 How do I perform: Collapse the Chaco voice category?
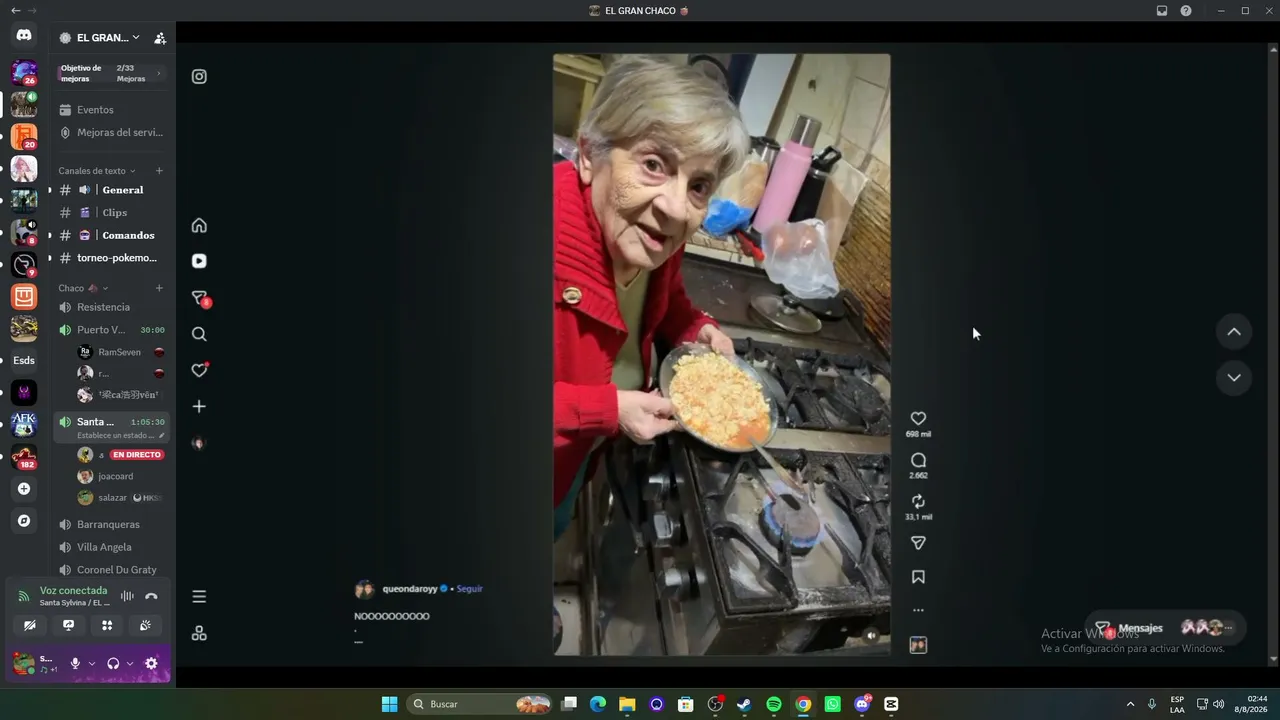tap(83, 288)
